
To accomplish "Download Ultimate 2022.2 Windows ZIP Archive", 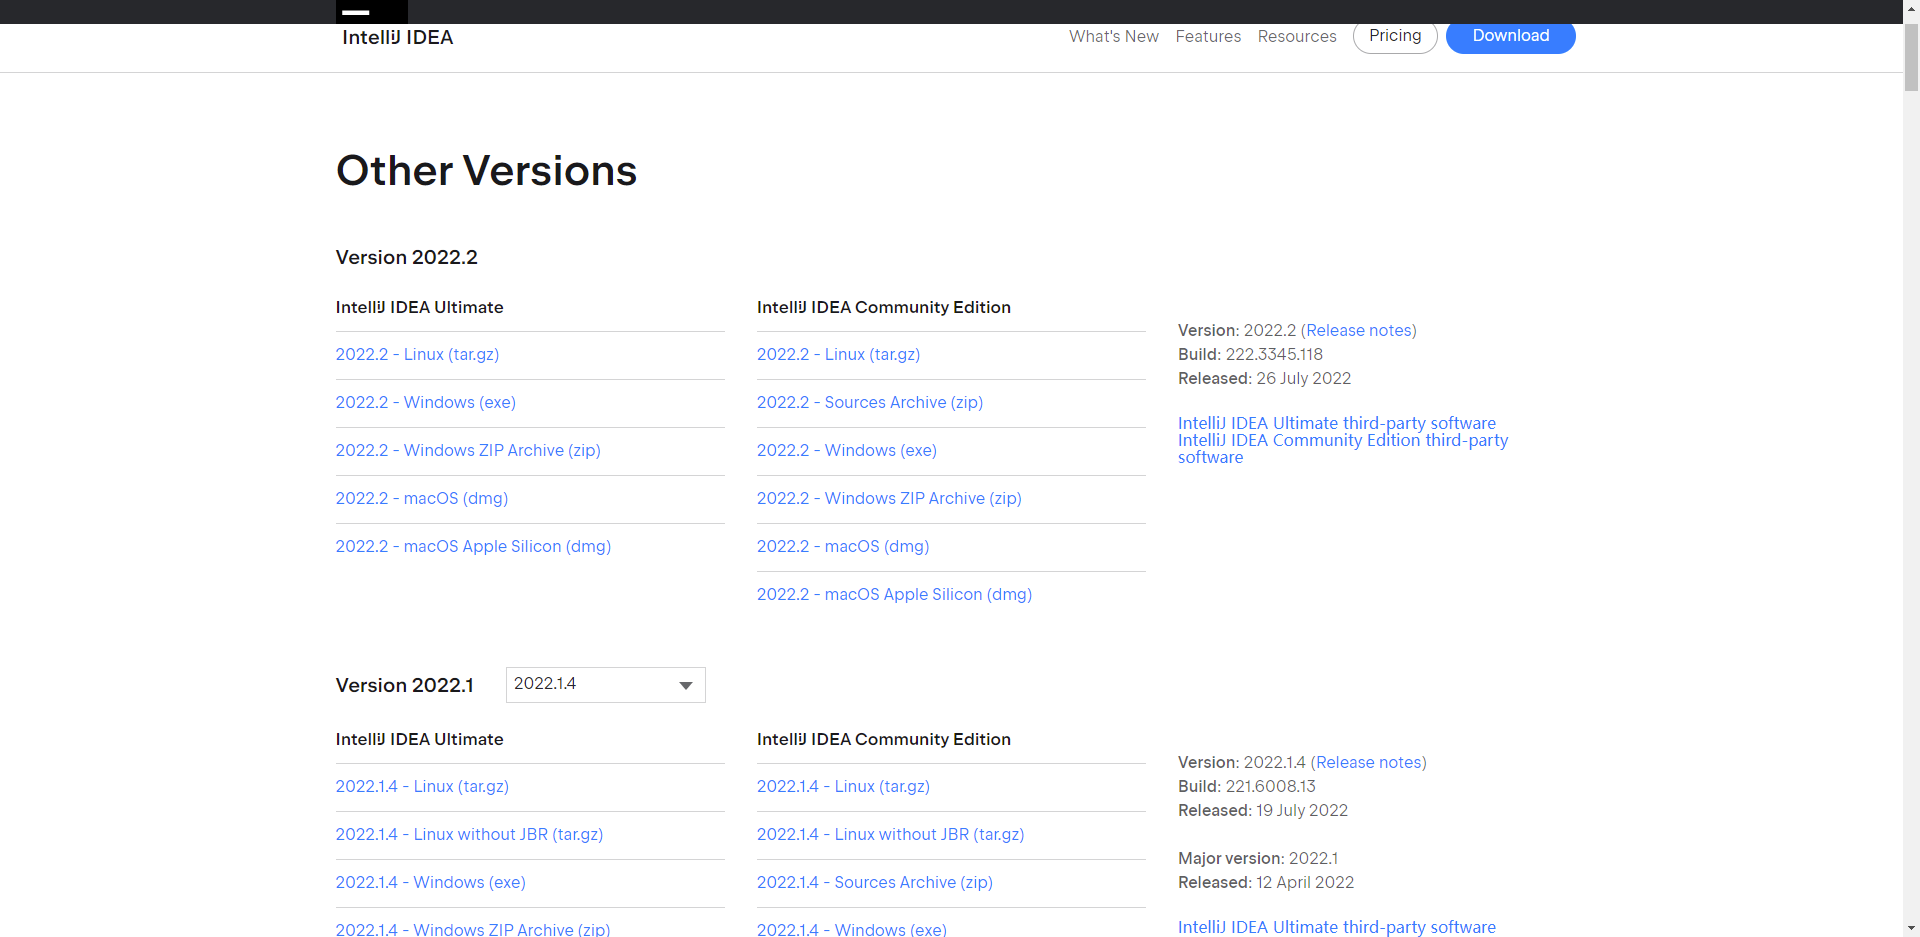I will click(x=468, y=450).
